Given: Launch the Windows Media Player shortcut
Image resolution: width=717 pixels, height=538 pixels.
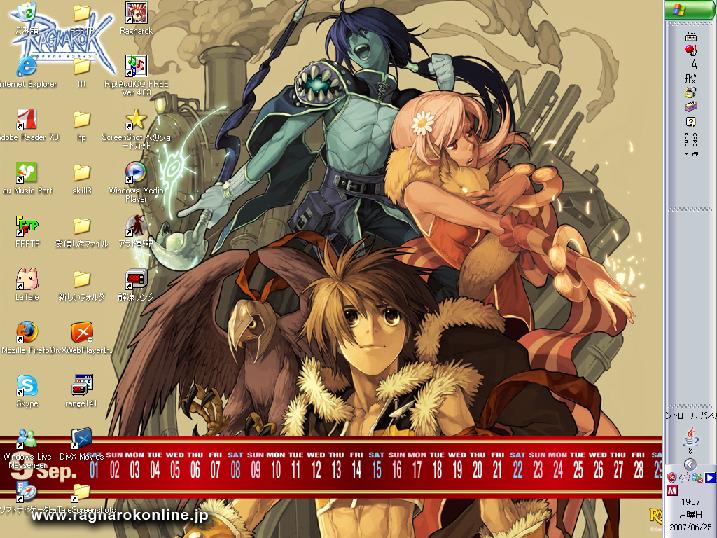Looking at the screenshot, I should coord(136,182).
